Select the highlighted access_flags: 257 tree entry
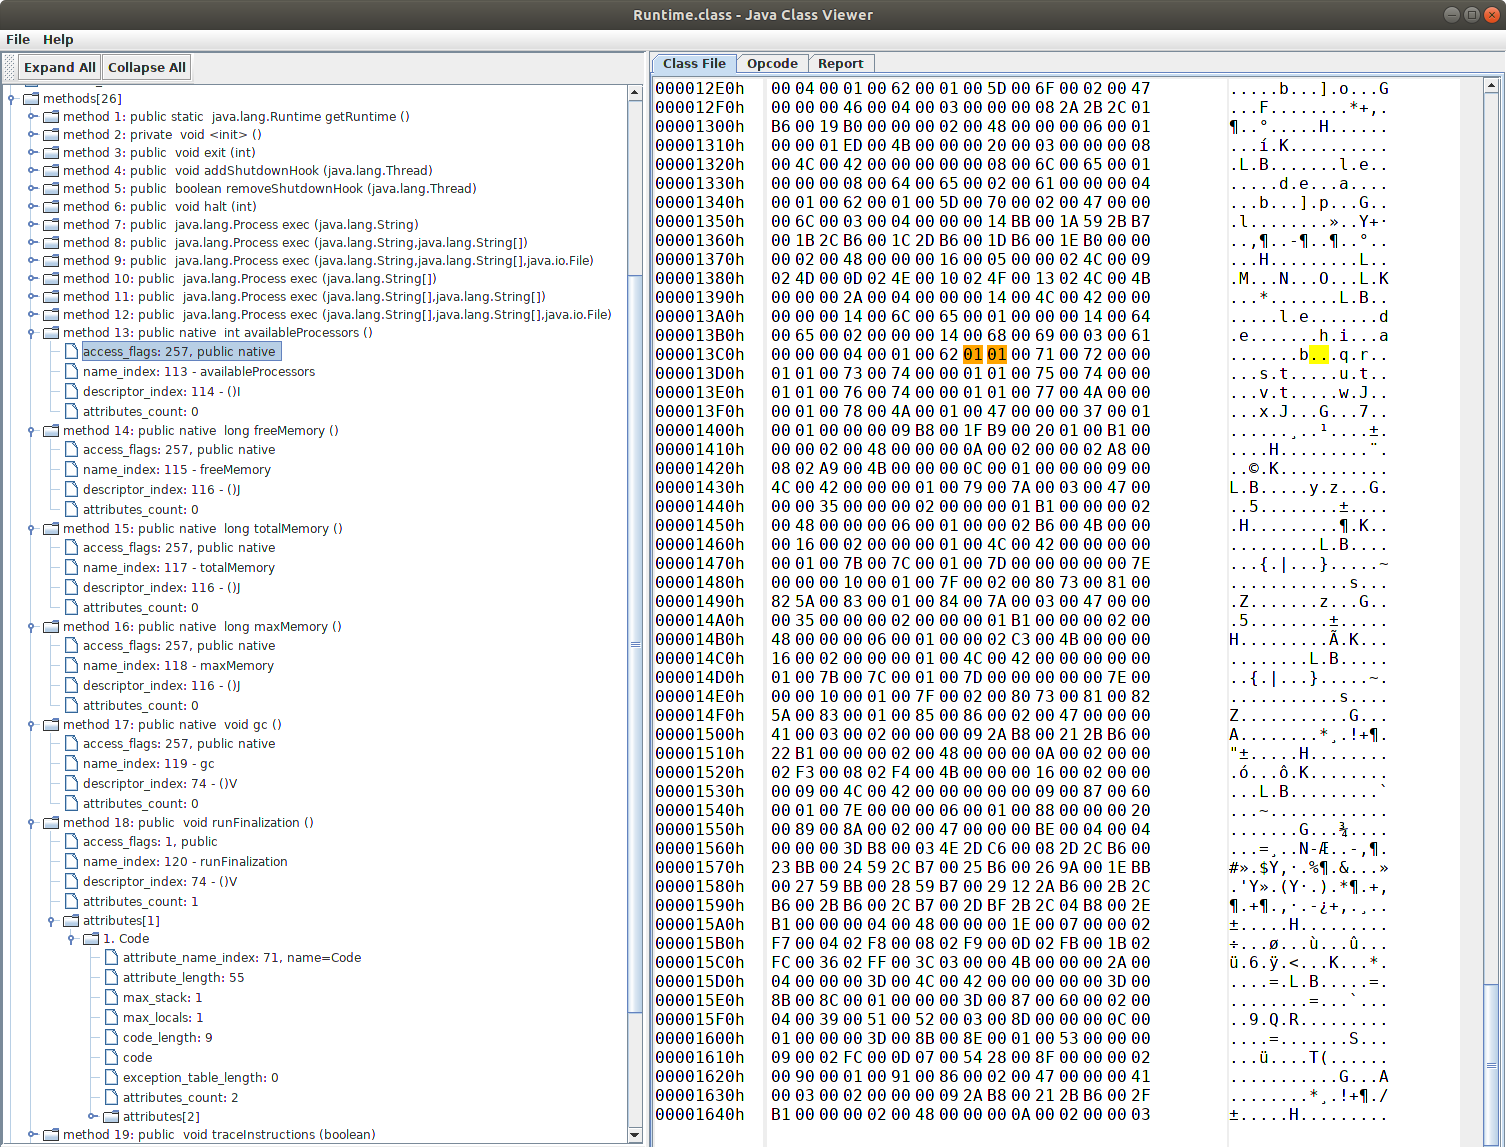The image size is (1506, 1147). [x=180, y=351]
